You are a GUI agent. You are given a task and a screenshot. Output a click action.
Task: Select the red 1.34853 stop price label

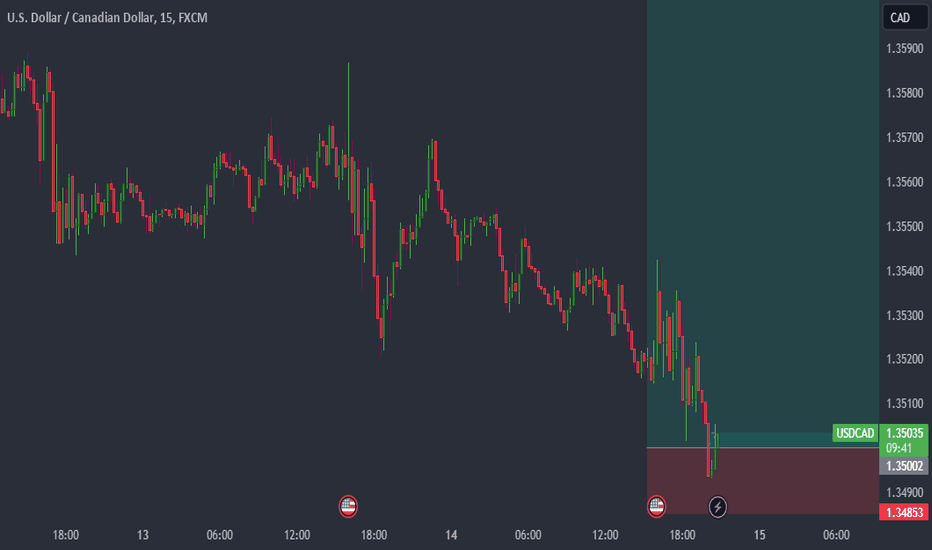(x=904, y=512)
